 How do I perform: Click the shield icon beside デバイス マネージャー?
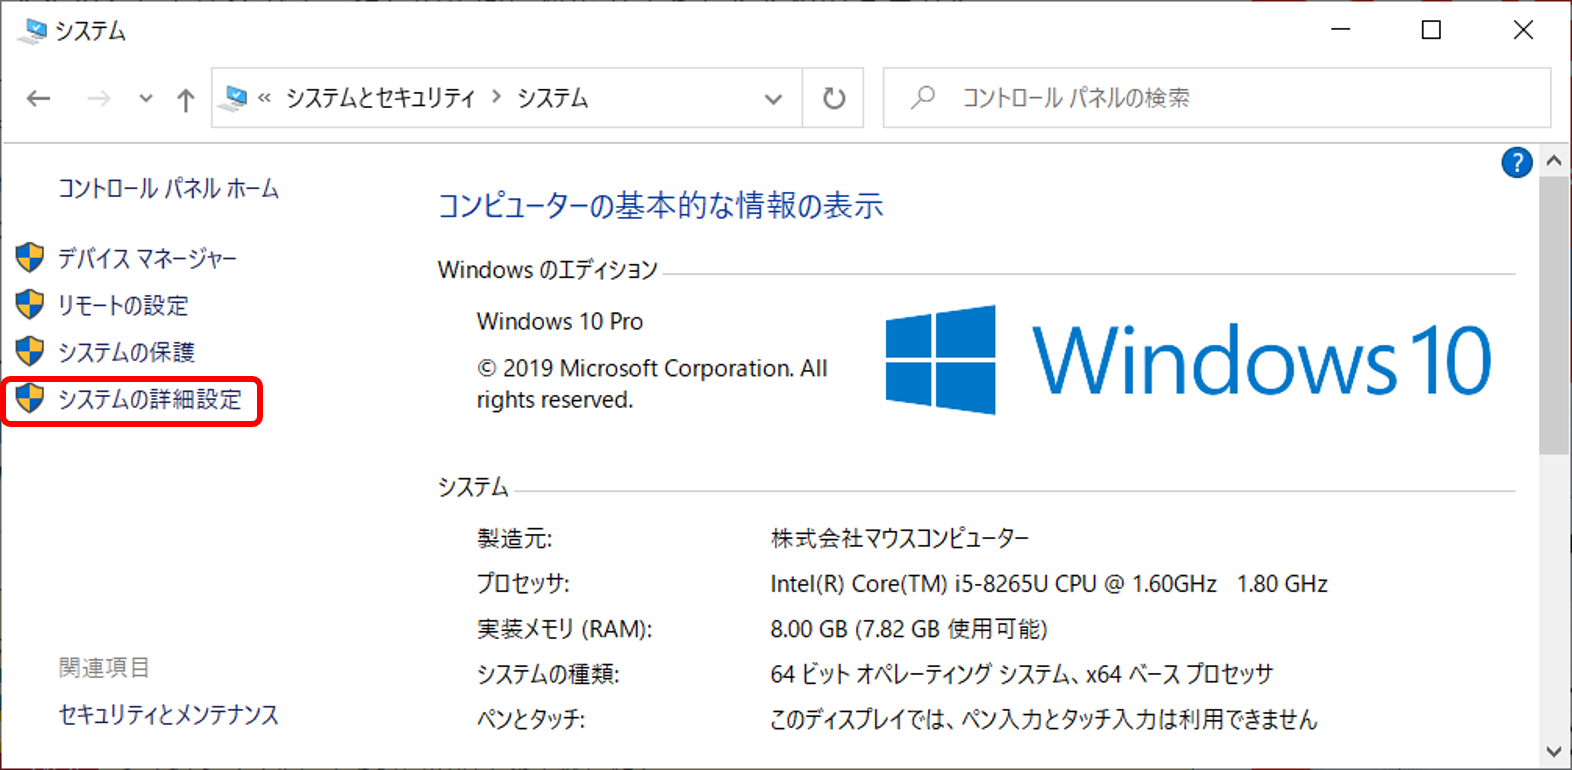tap(30, 257)
